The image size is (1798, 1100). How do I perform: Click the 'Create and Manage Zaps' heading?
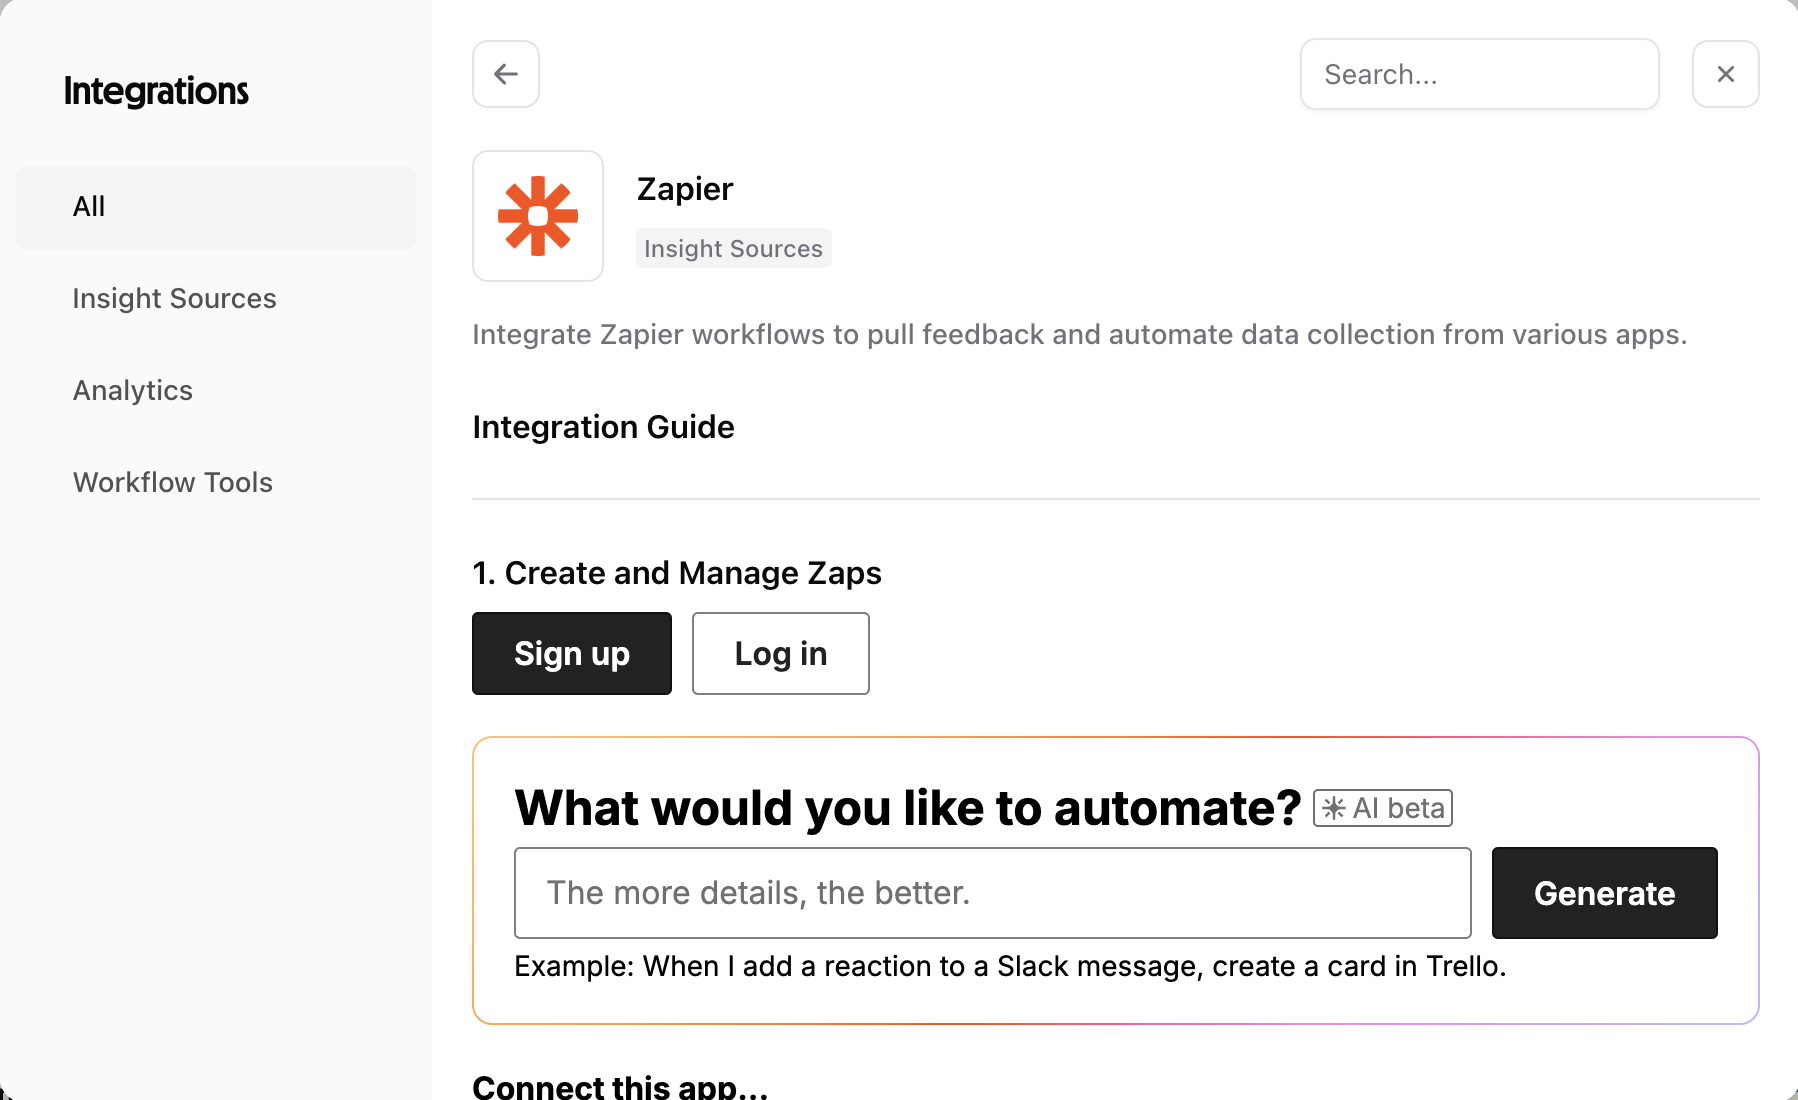[x=677, y=573]
